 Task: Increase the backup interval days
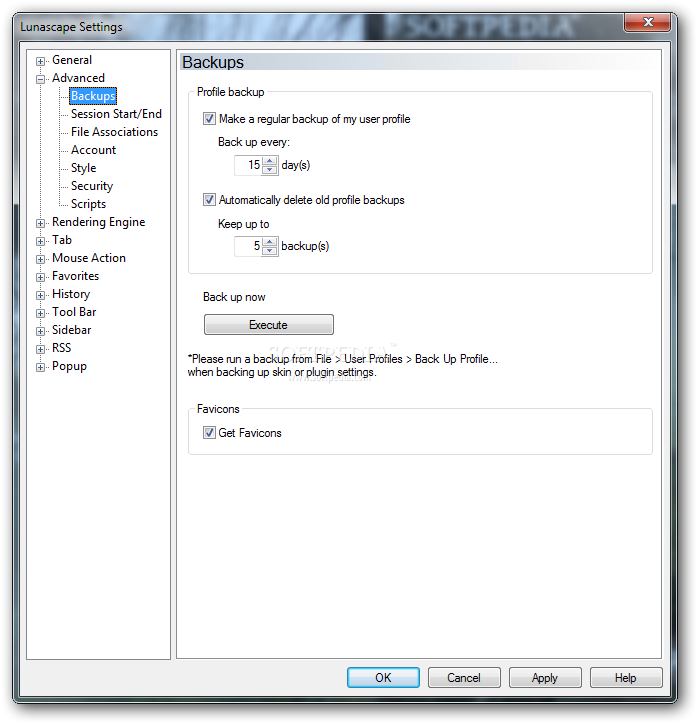(270, 161)
